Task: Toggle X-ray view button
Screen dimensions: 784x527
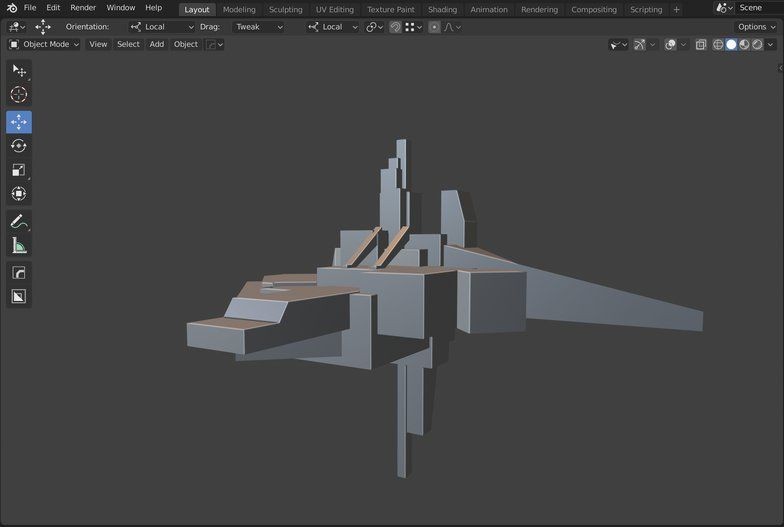Action: [701, 45]
